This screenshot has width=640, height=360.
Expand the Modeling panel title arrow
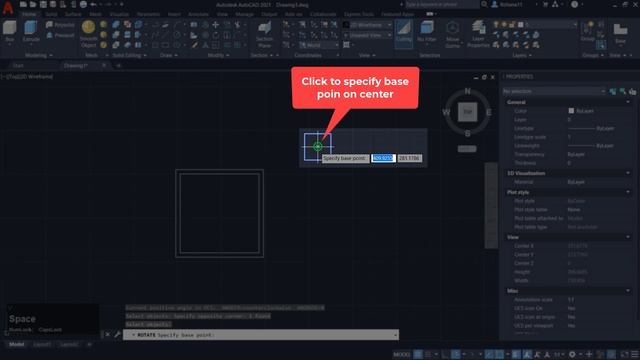pos(51,55)
